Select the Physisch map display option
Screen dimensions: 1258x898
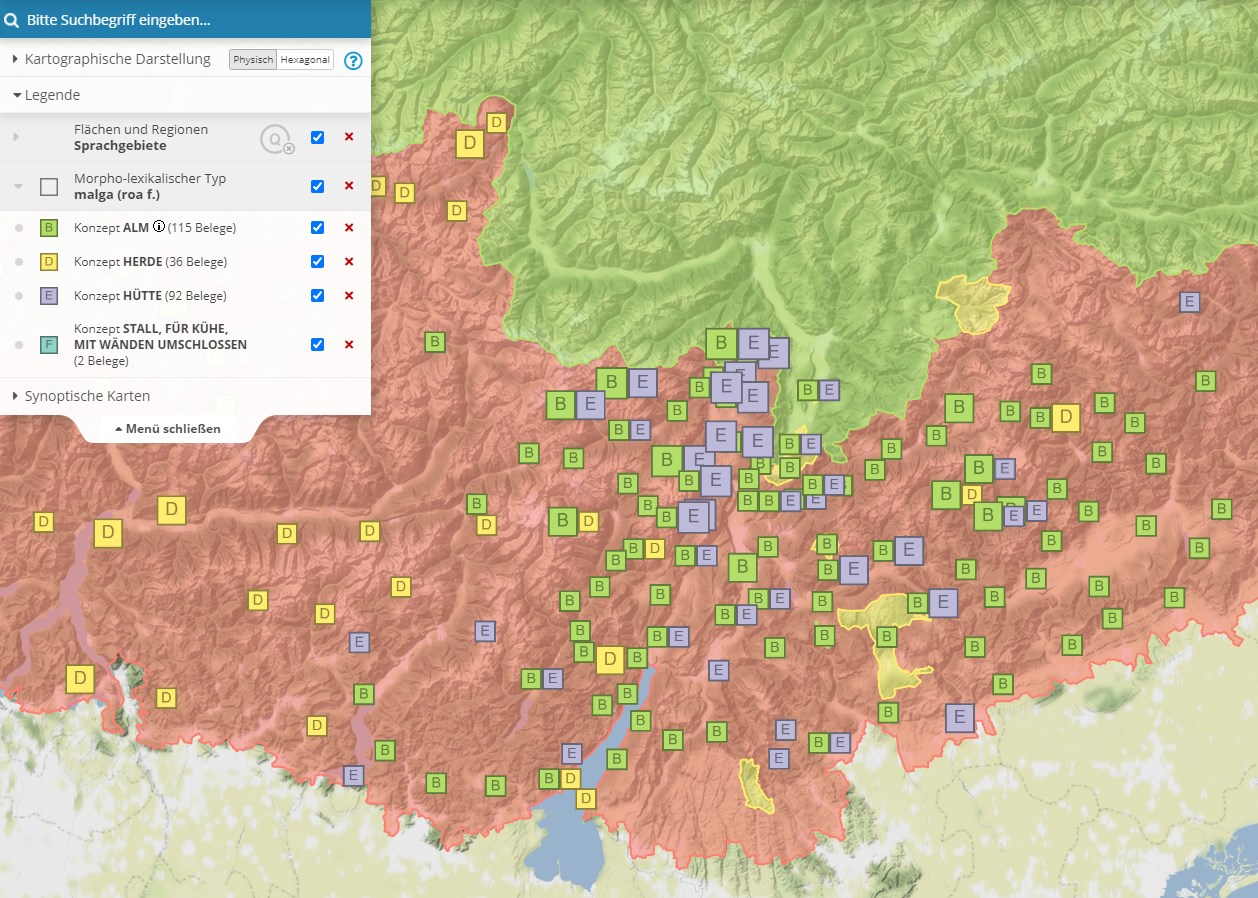pos(253,60)
